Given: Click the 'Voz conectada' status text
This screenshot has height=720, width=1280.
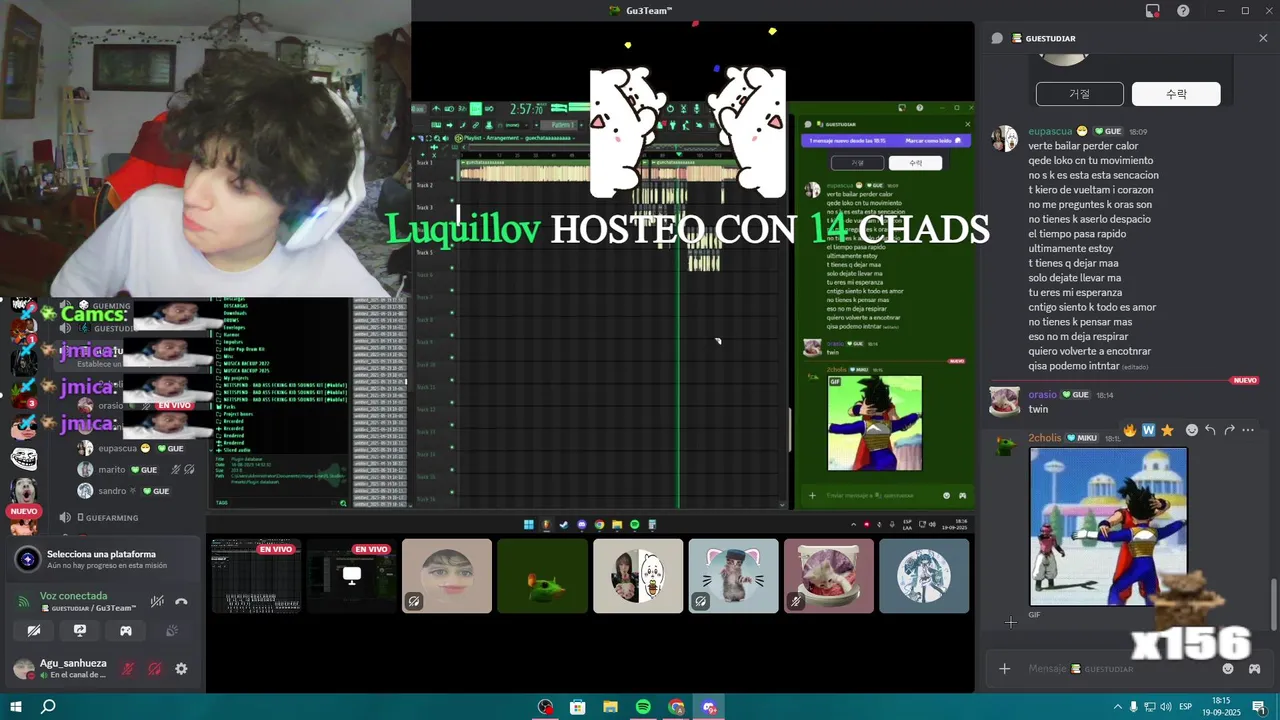Looking at the screenshot, I should [74, 595].
